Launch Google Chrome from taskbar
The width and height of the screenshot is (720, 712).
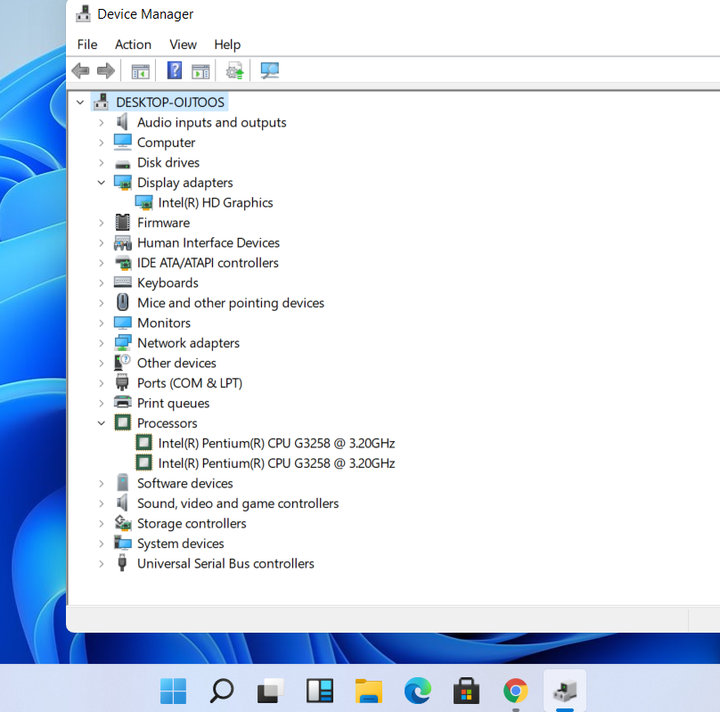[x=516, y=690]
